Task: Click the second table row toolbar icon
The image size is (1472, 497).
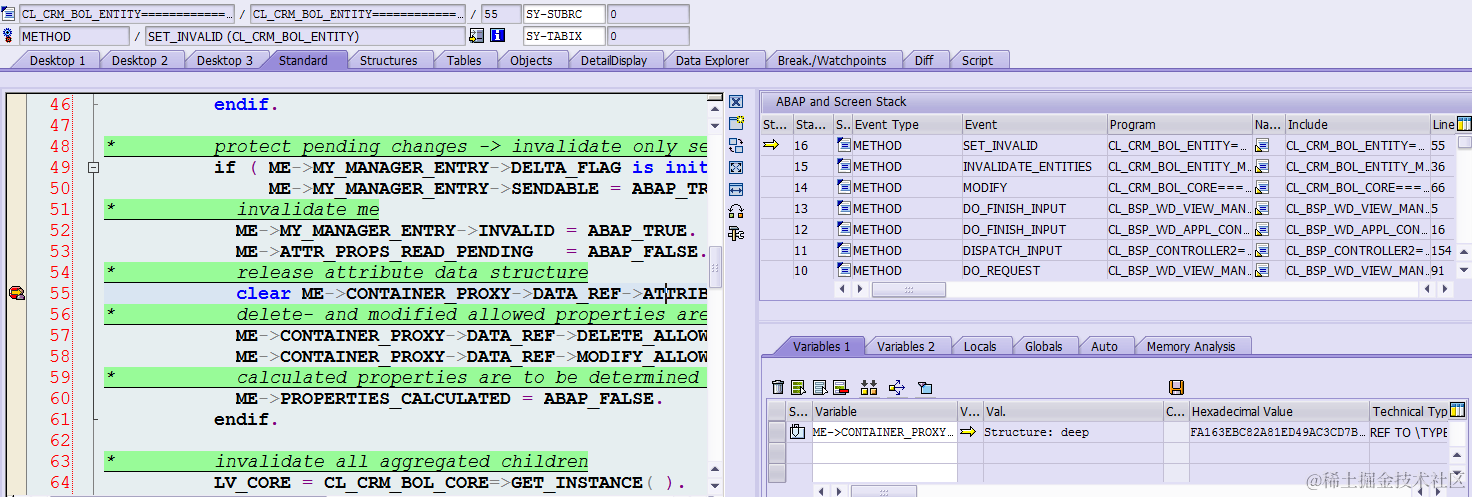Action: point(819,387)
